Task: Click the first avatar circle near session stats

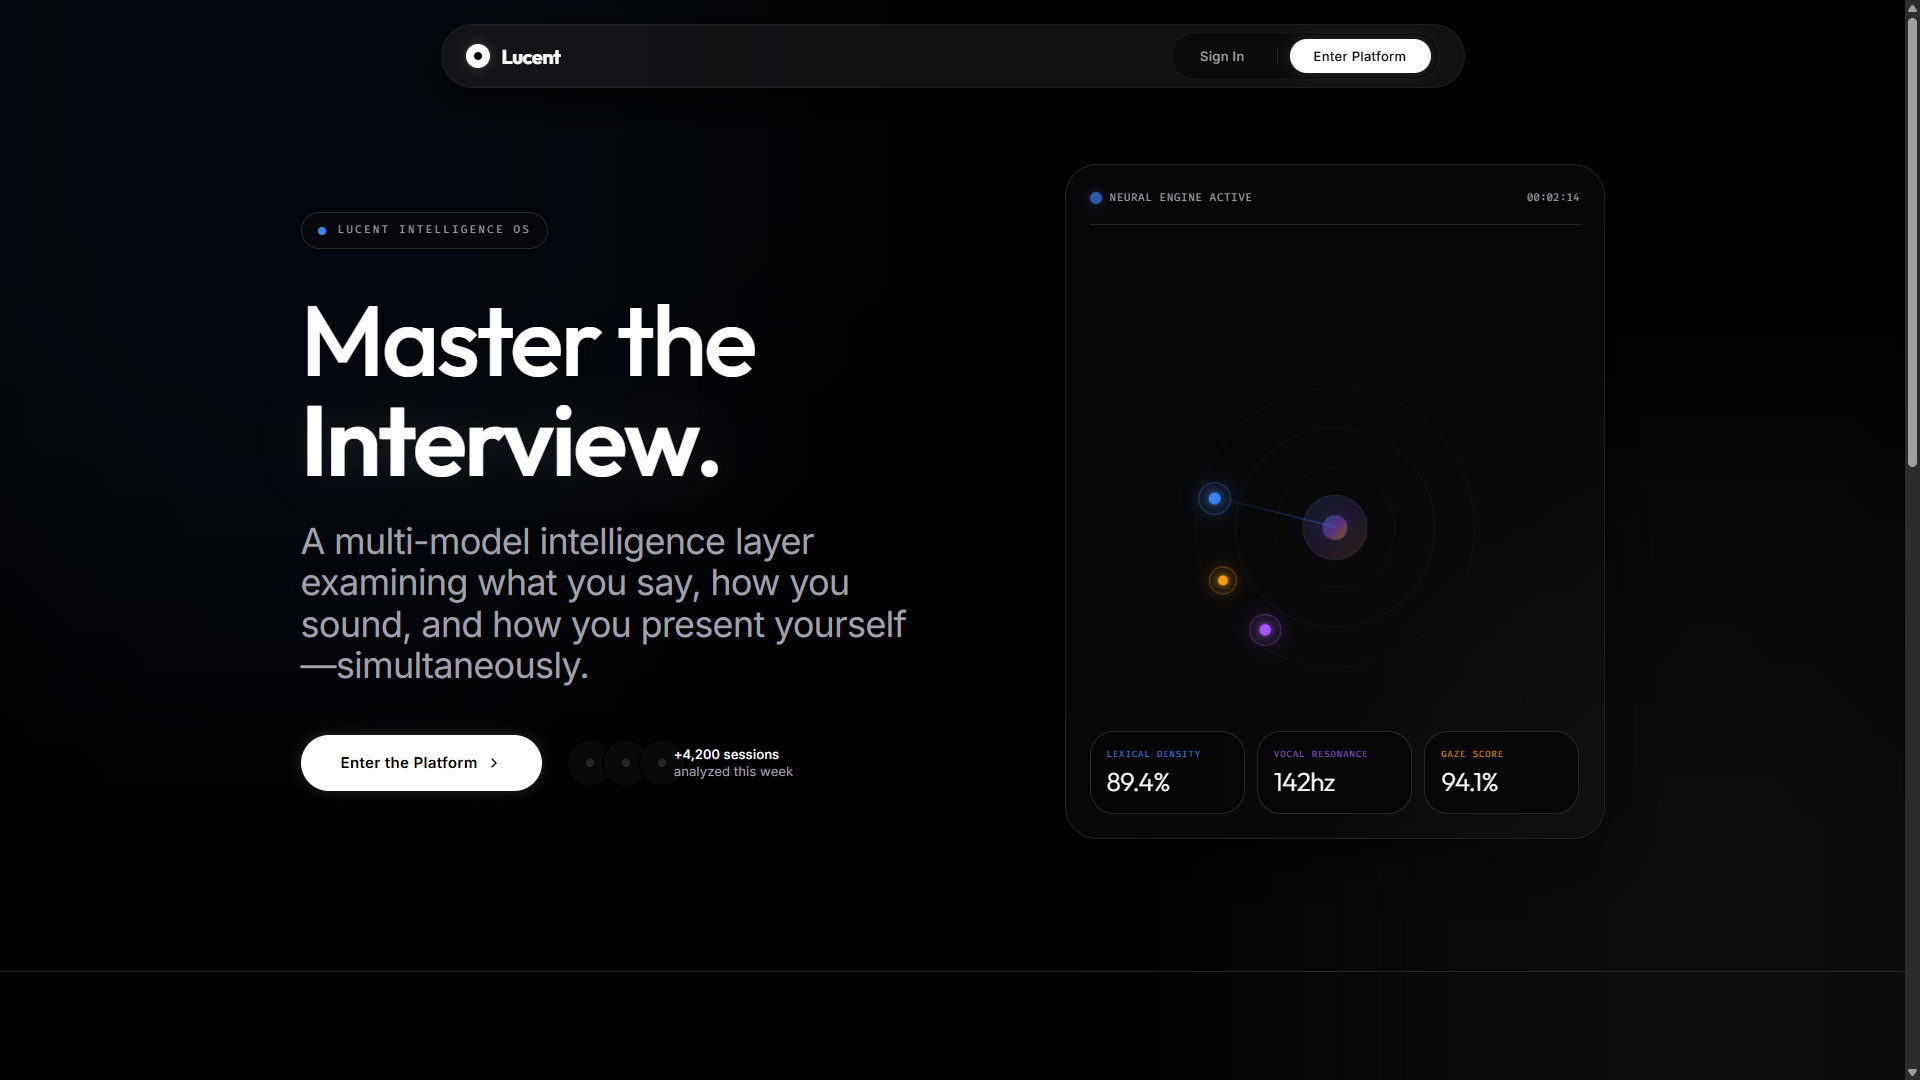Action: coord(588,762)
